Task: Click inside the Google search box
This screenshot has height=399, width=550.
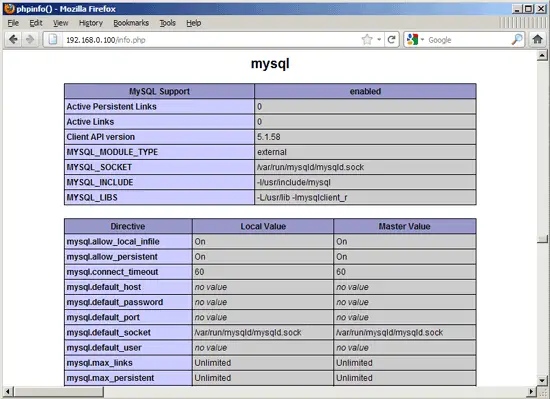Action: (x=468, y=40)
